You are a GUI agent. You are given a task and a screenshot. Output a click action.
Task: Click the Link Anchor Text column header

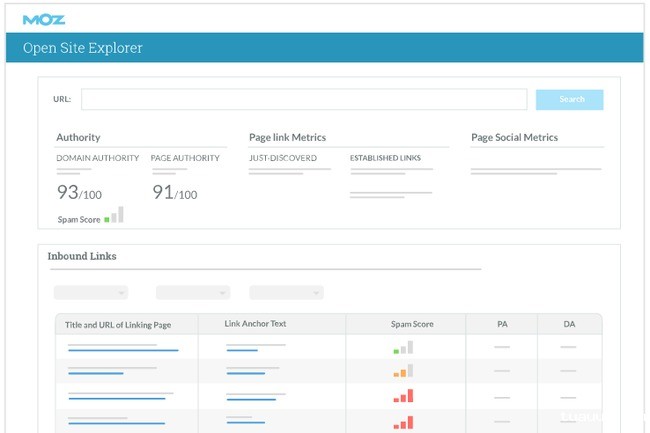tap(253, 324)
